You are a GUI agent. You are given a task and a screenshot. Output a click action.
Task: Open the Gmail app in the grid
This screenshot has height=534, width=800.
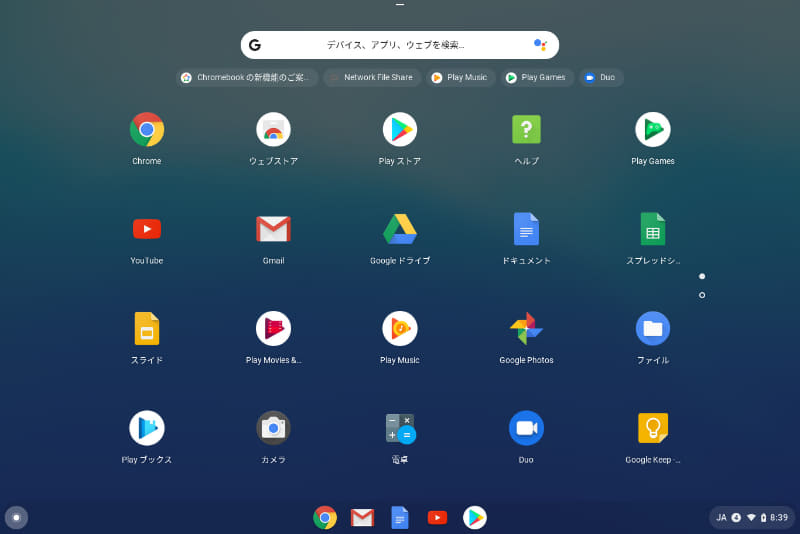click(x=273, y=229)
